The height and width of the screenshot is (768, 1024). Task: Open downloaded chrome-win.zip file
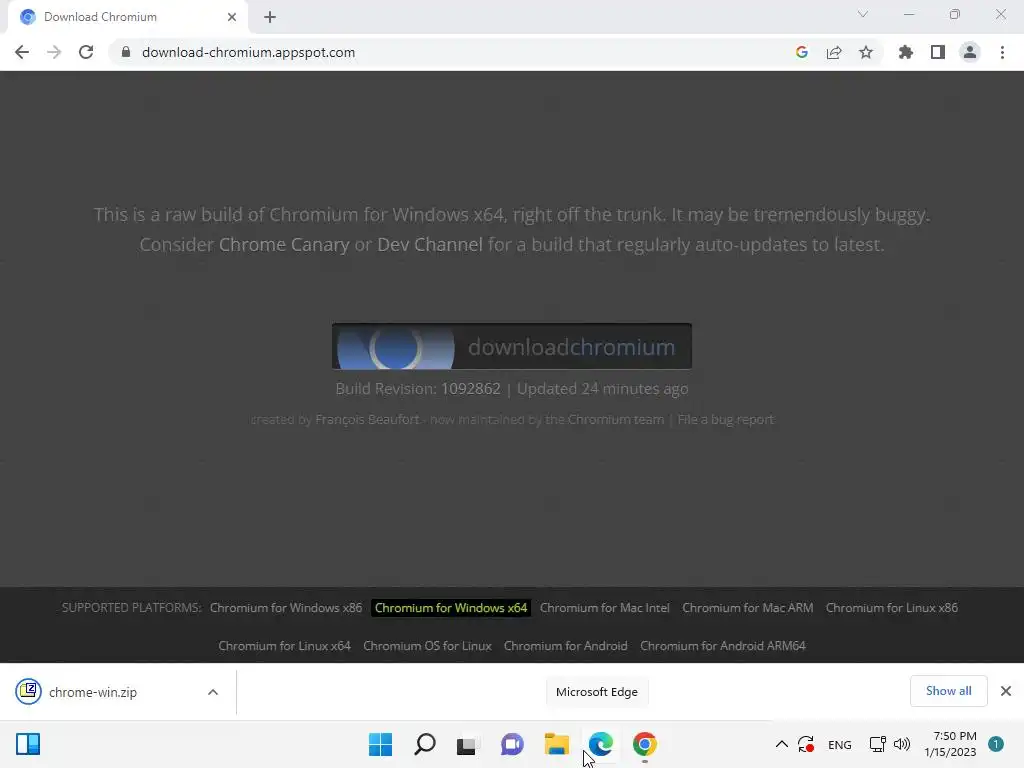coord(93,692)
